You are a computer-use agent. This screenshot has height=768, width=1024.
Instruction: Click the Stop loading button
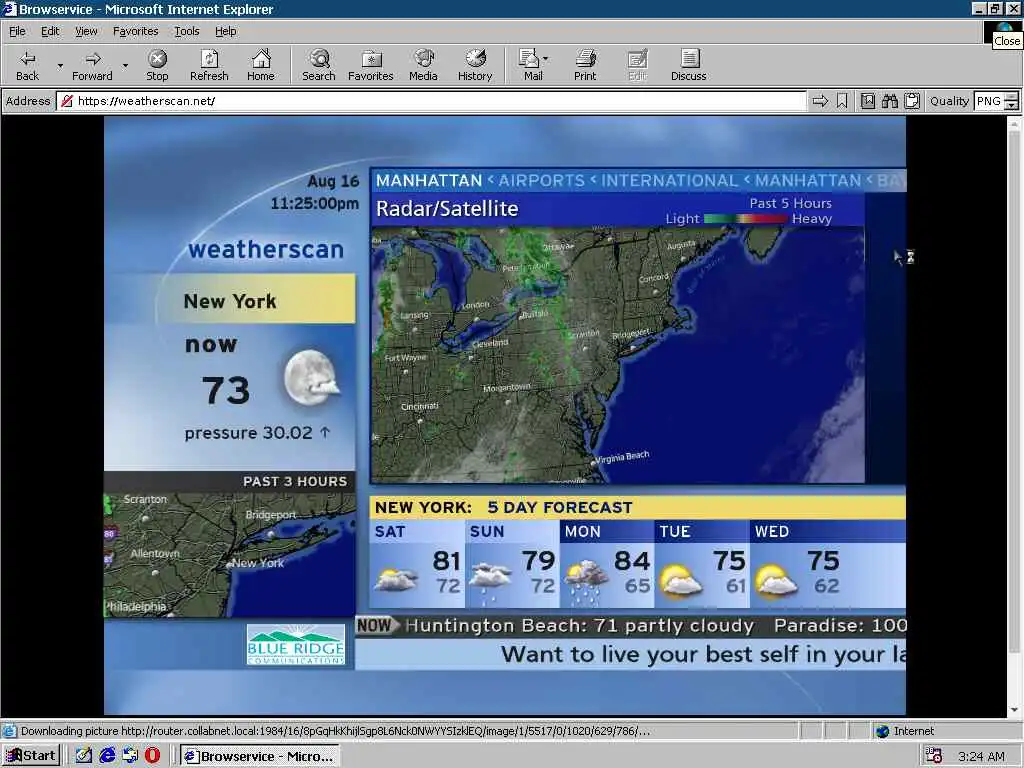pos(157,66)
